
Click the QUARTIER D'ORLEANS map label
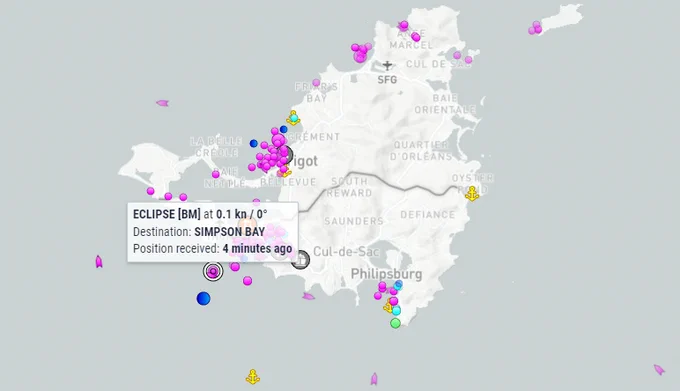[x=421, y=150]
